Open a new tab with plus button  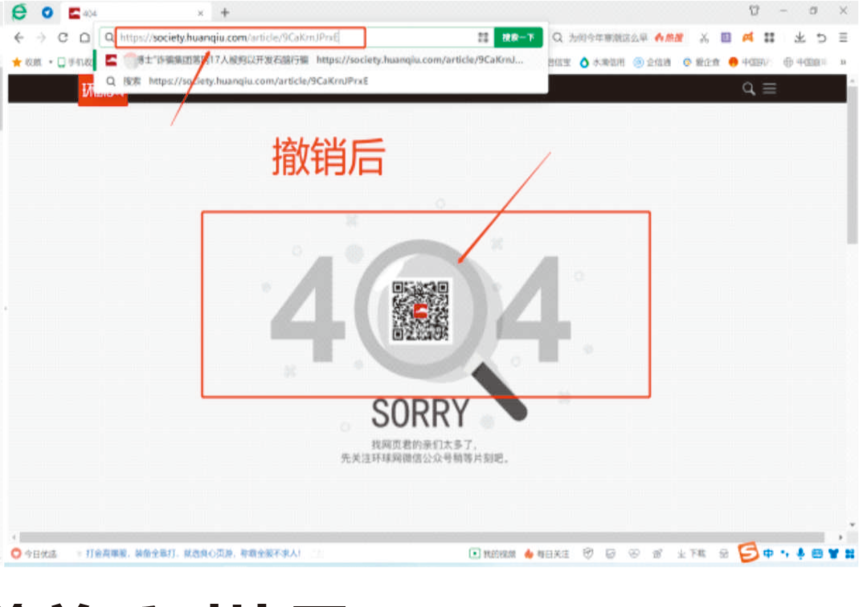(225, 12)
